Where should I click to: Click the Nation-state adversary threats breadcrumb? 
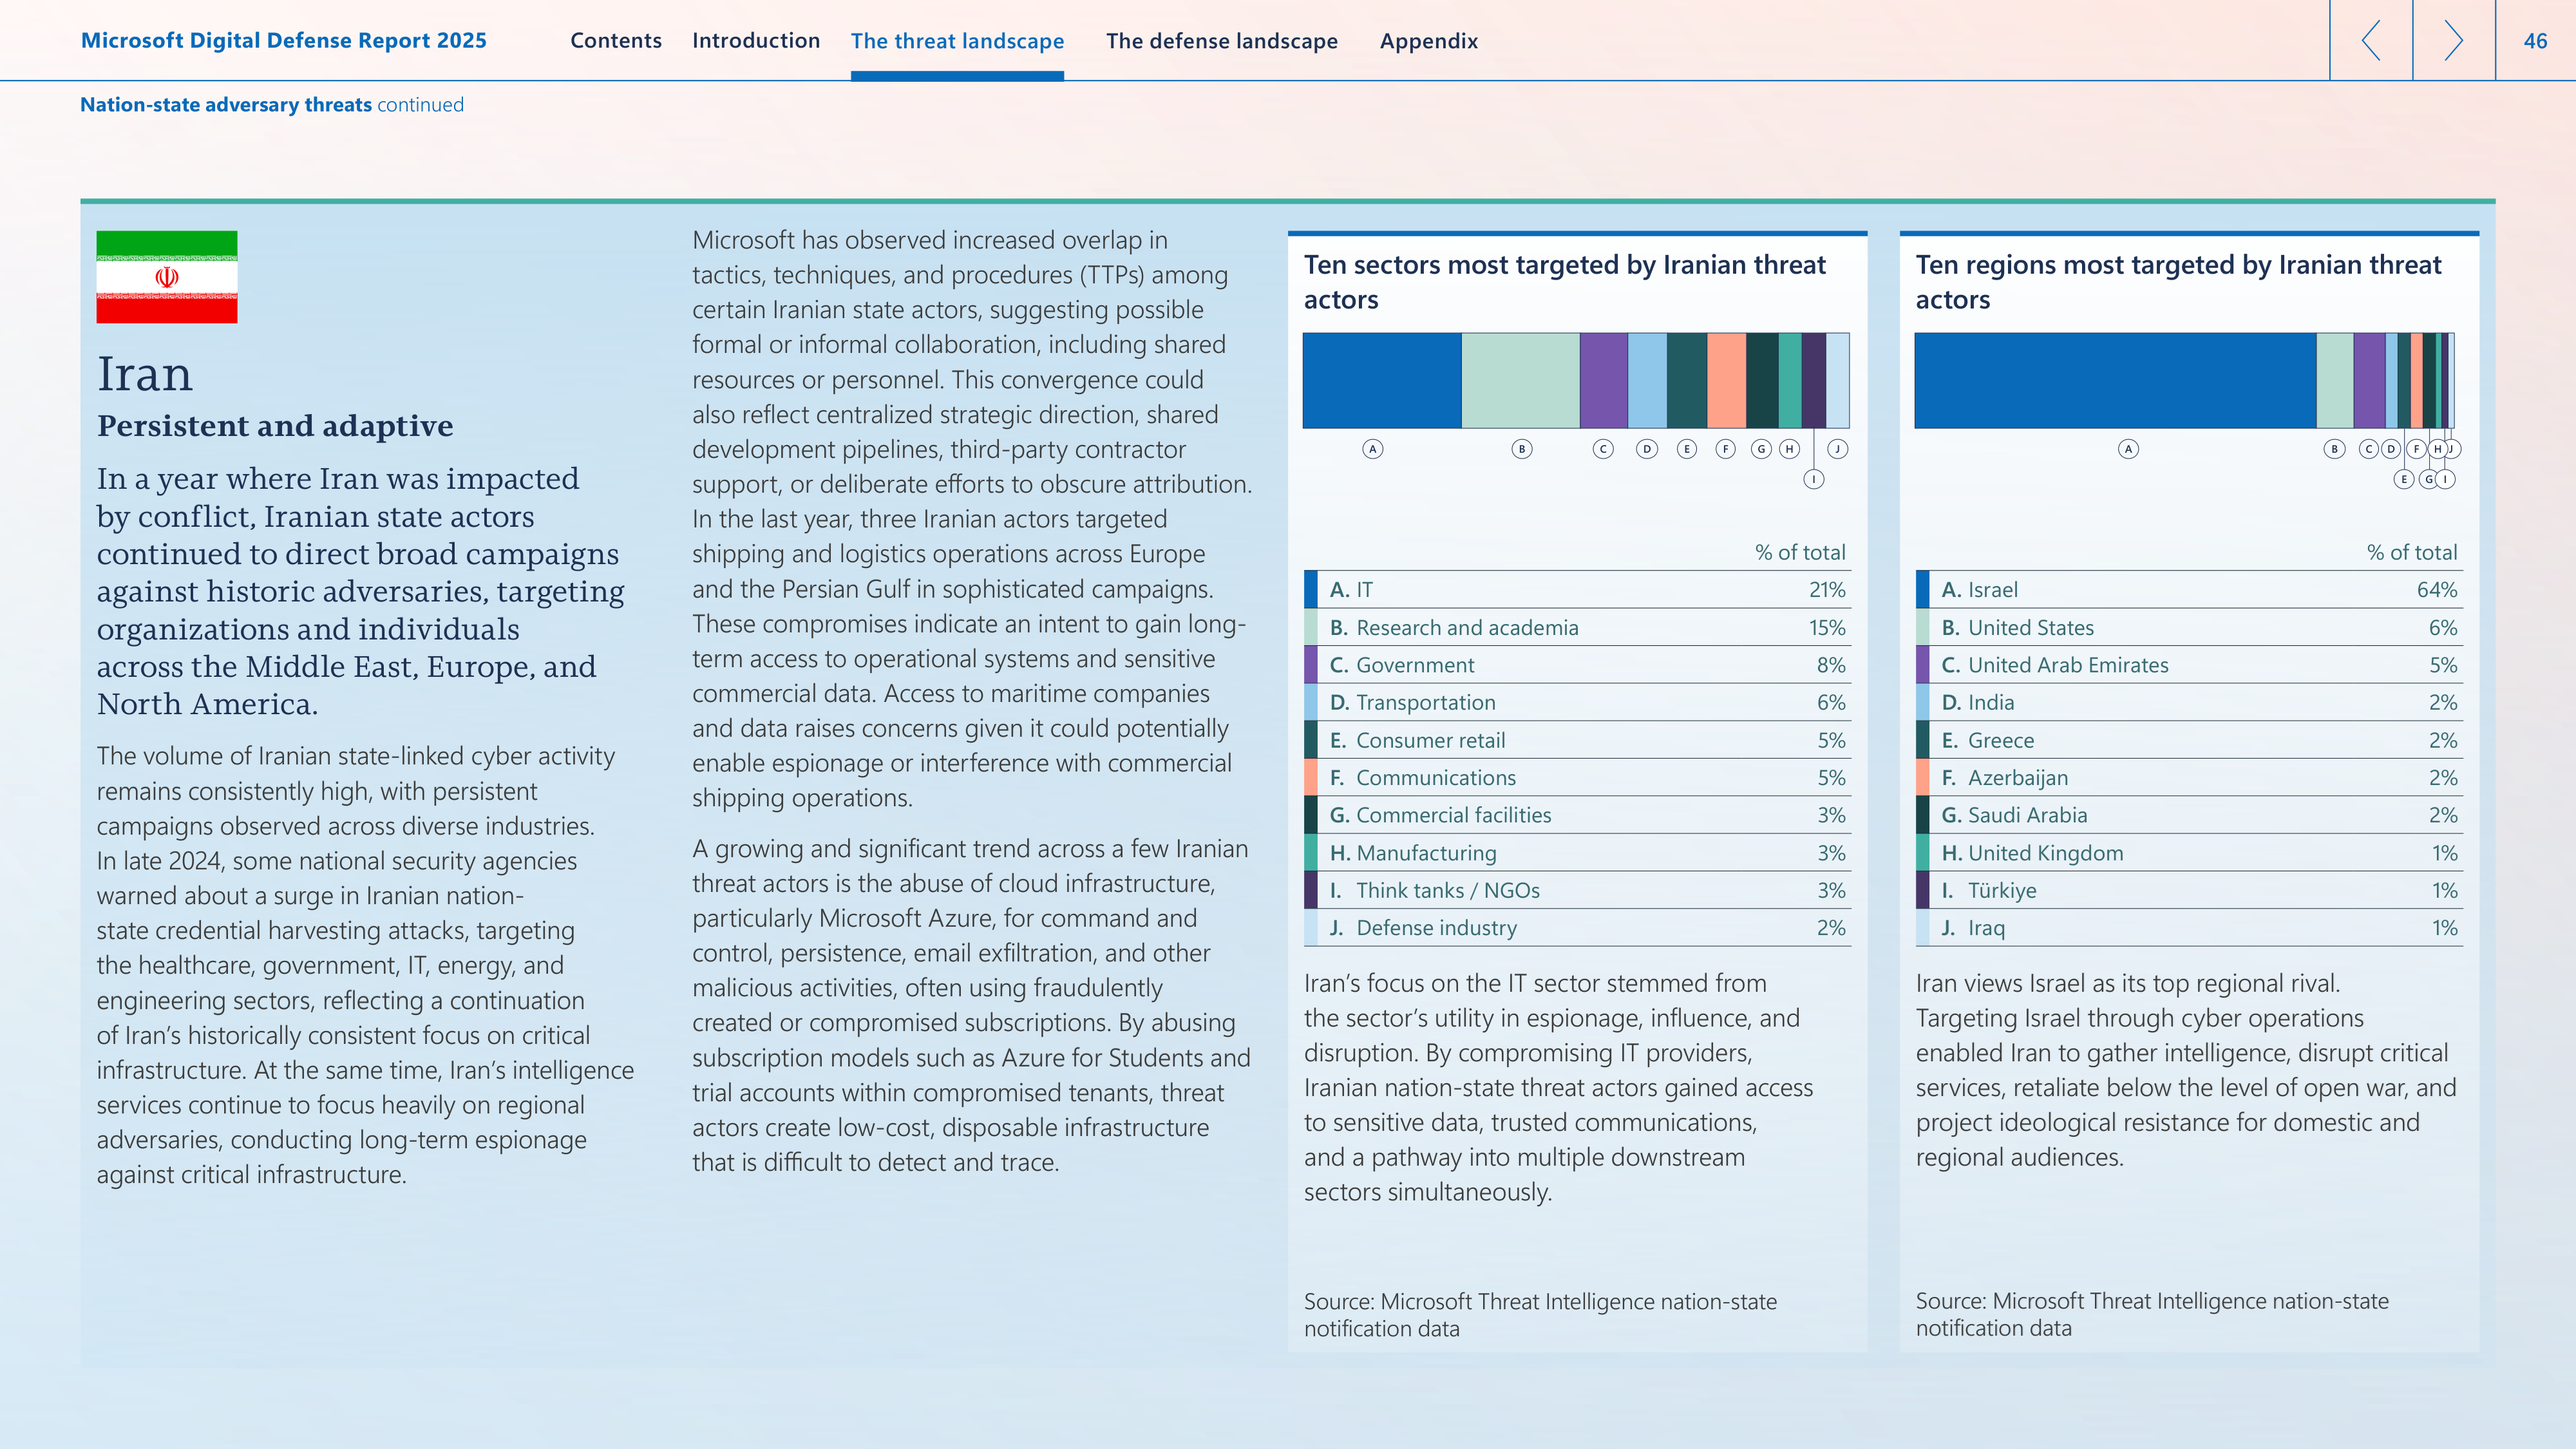tap(226, 105)
